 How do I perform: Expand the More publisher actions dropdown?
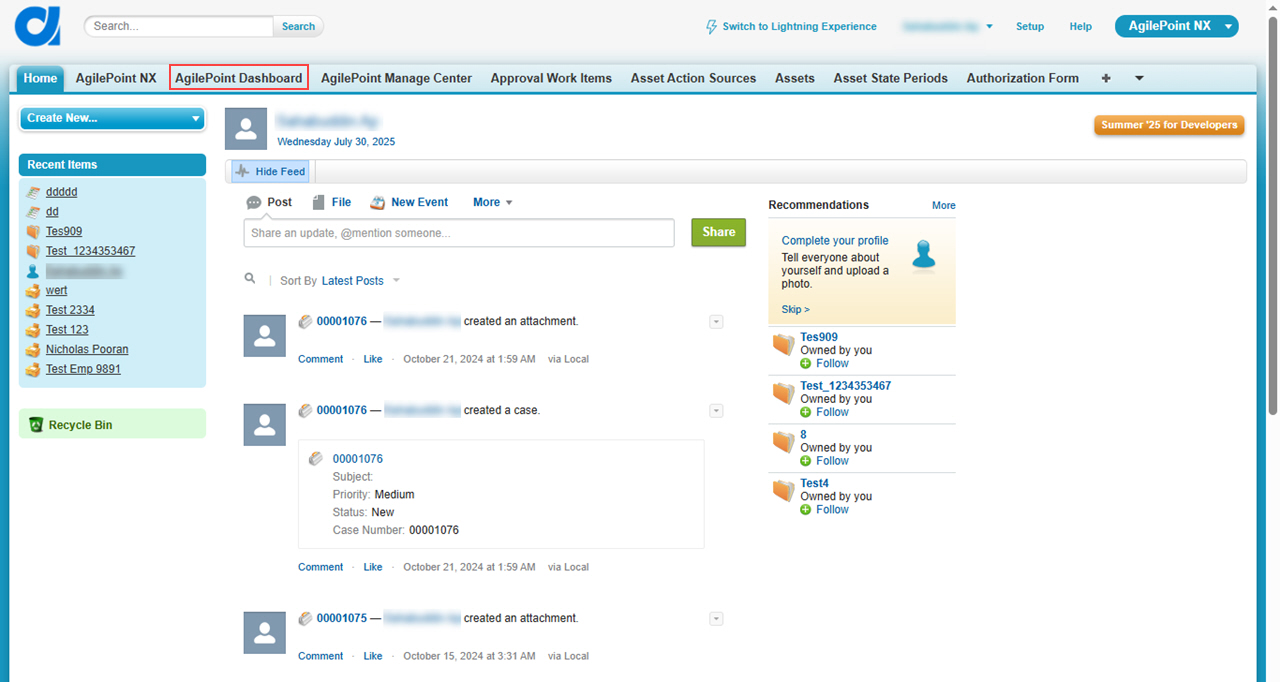coord(493,202)
